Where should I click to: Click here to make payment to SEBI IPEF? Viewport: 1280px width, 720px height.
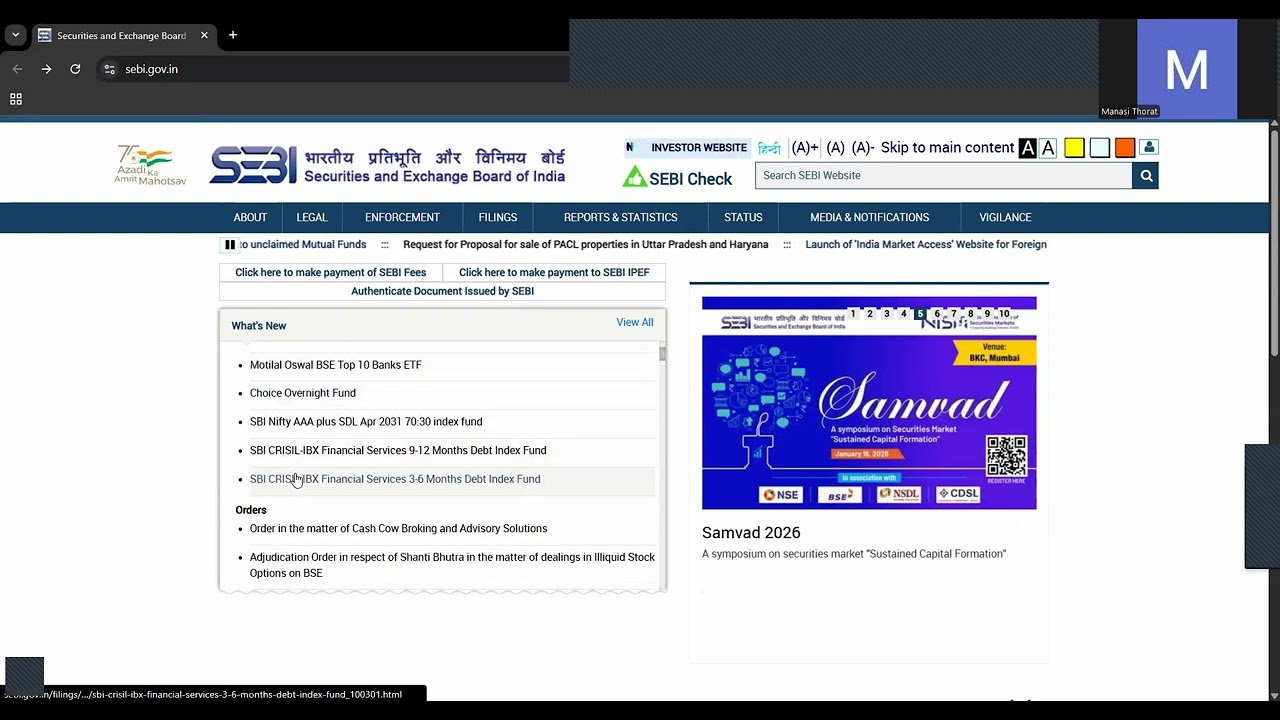[554, 272]
